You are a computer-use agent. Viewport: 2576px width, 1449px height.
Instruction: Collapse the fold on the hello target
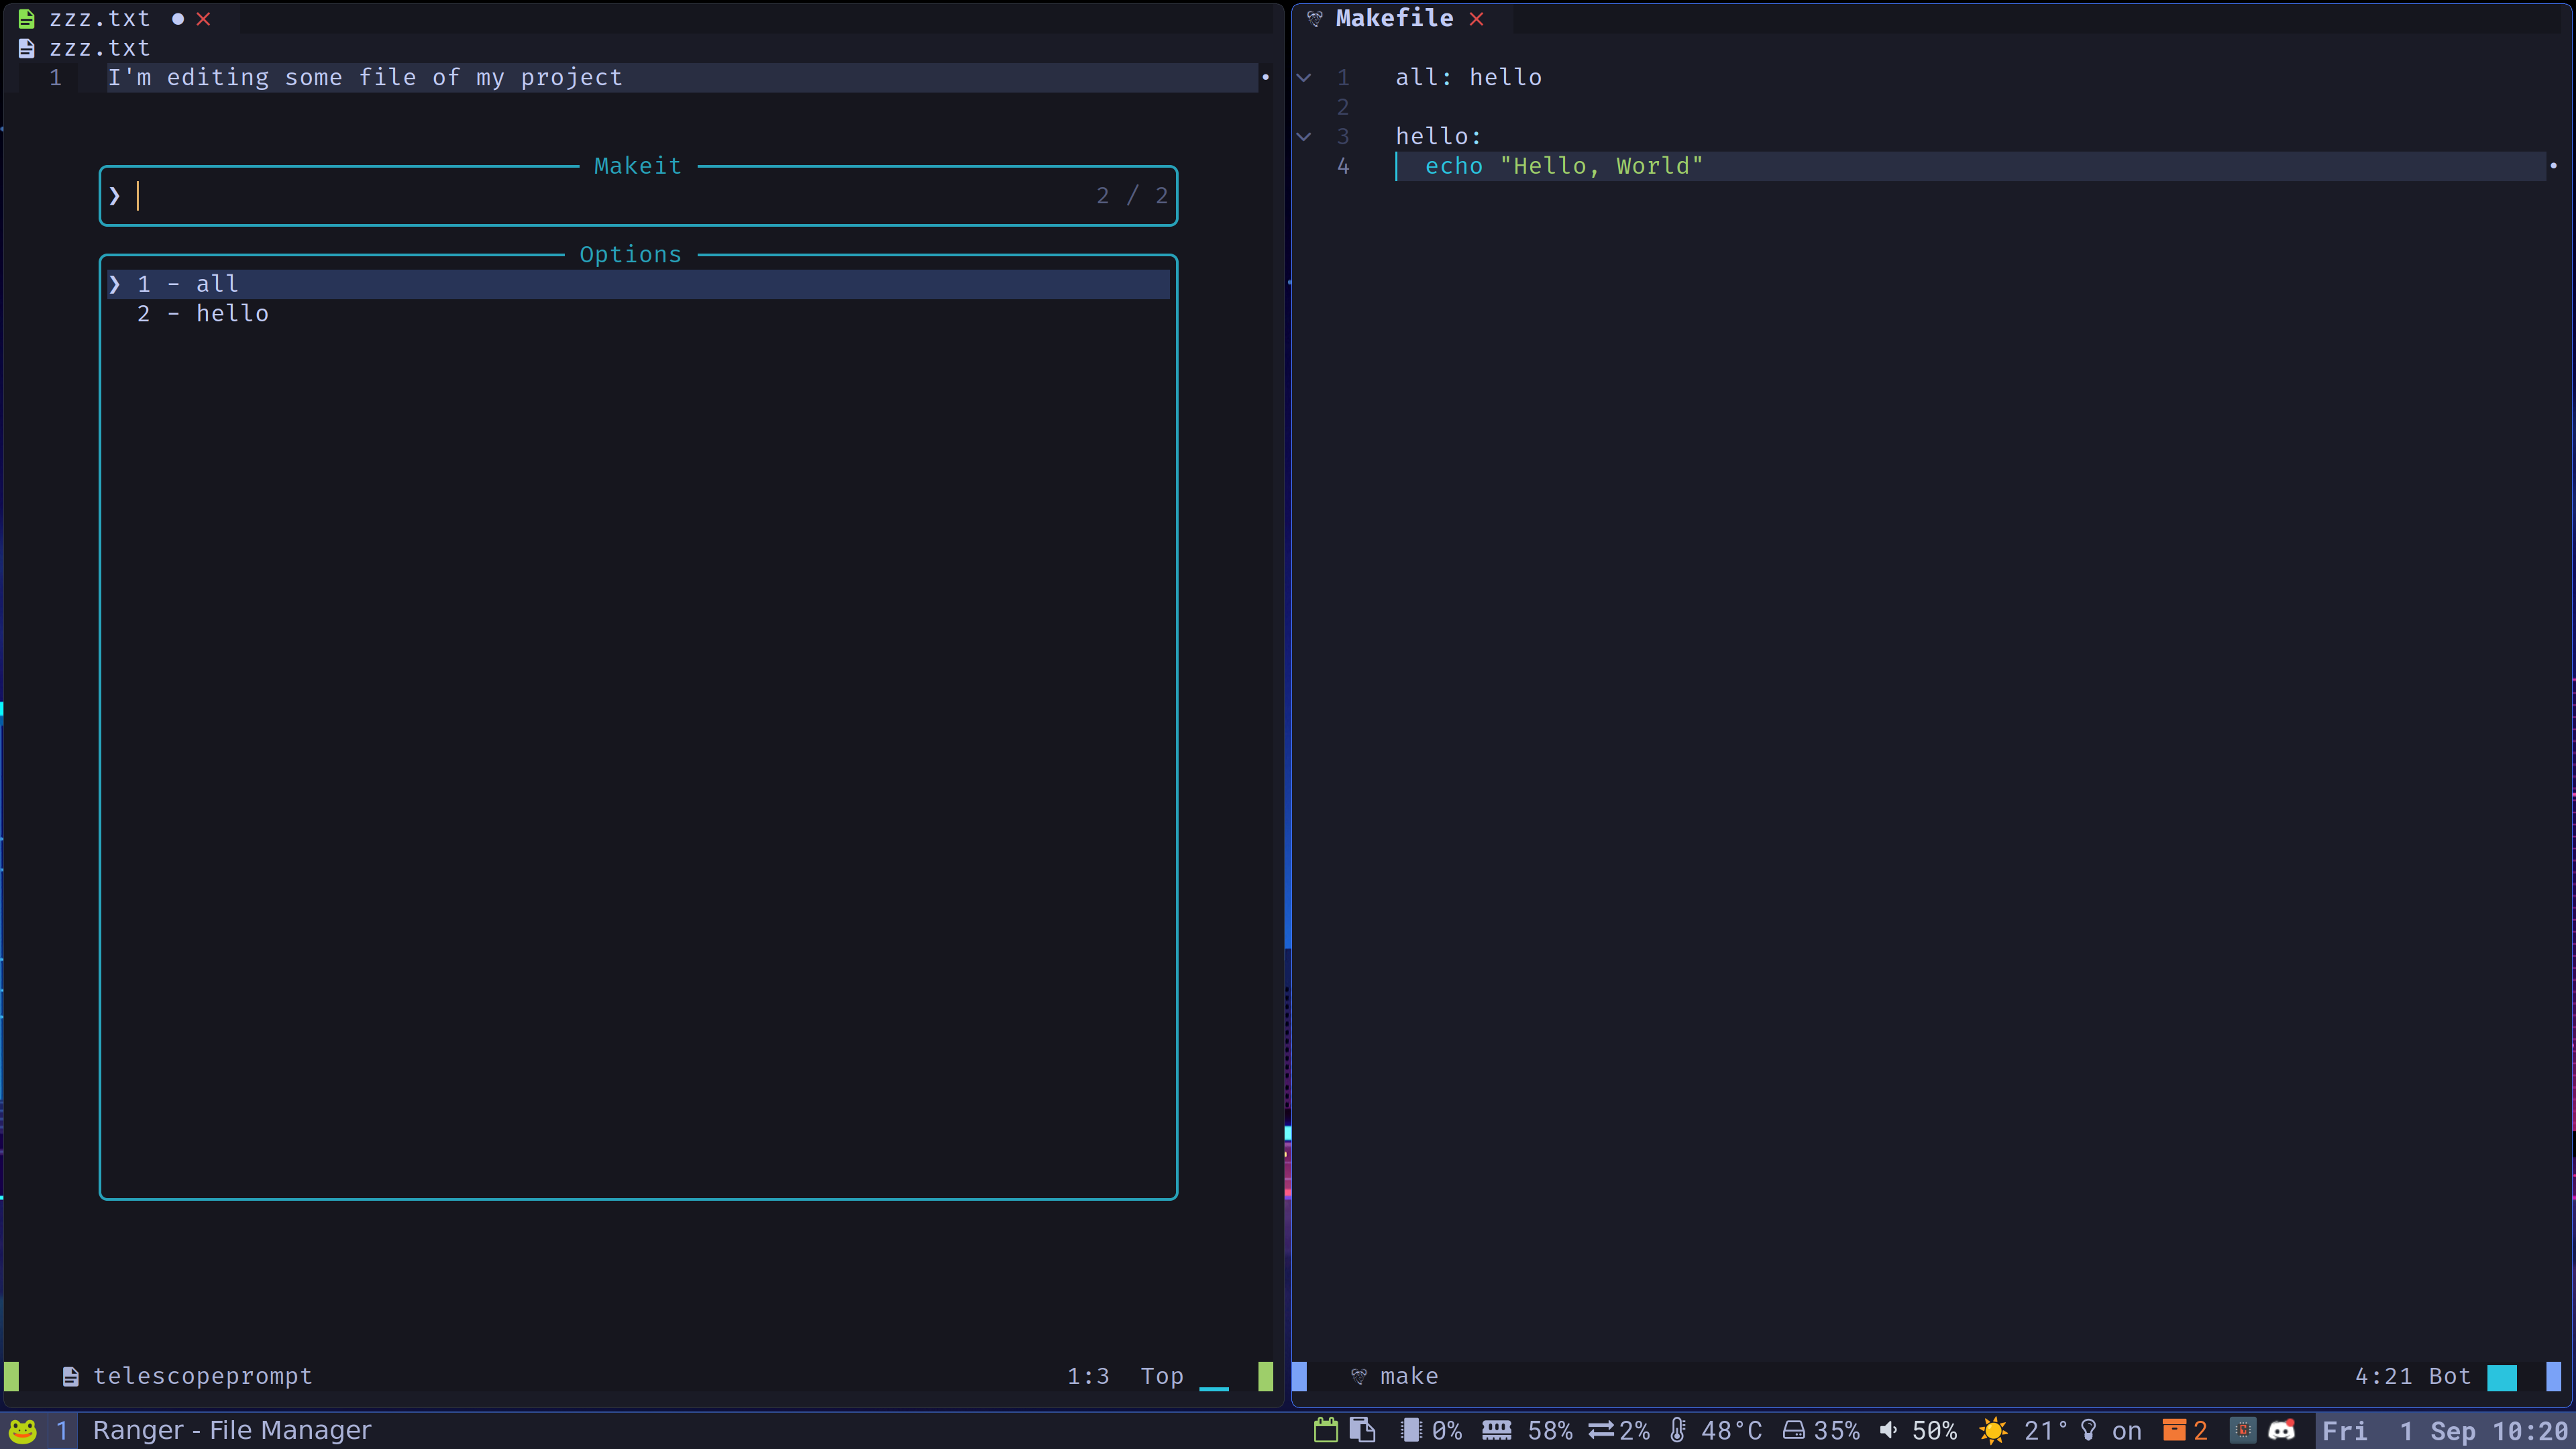(1305, 136)
